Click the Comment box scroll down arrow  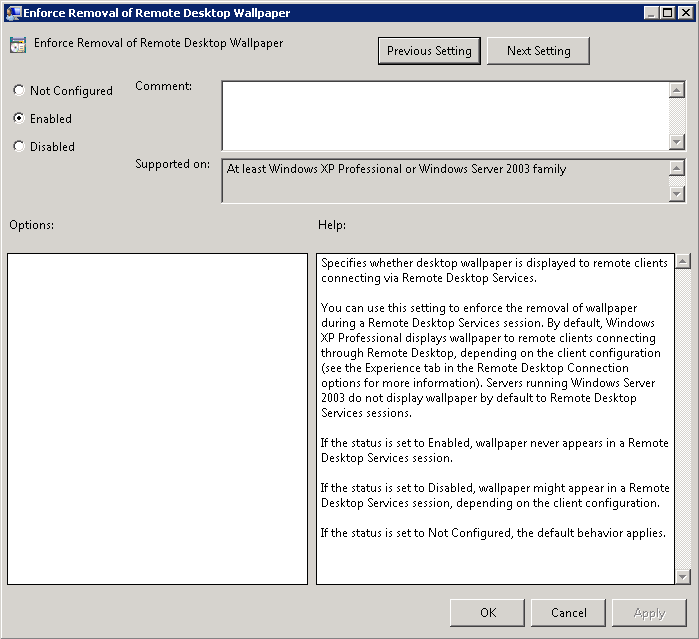click(677, 142)
